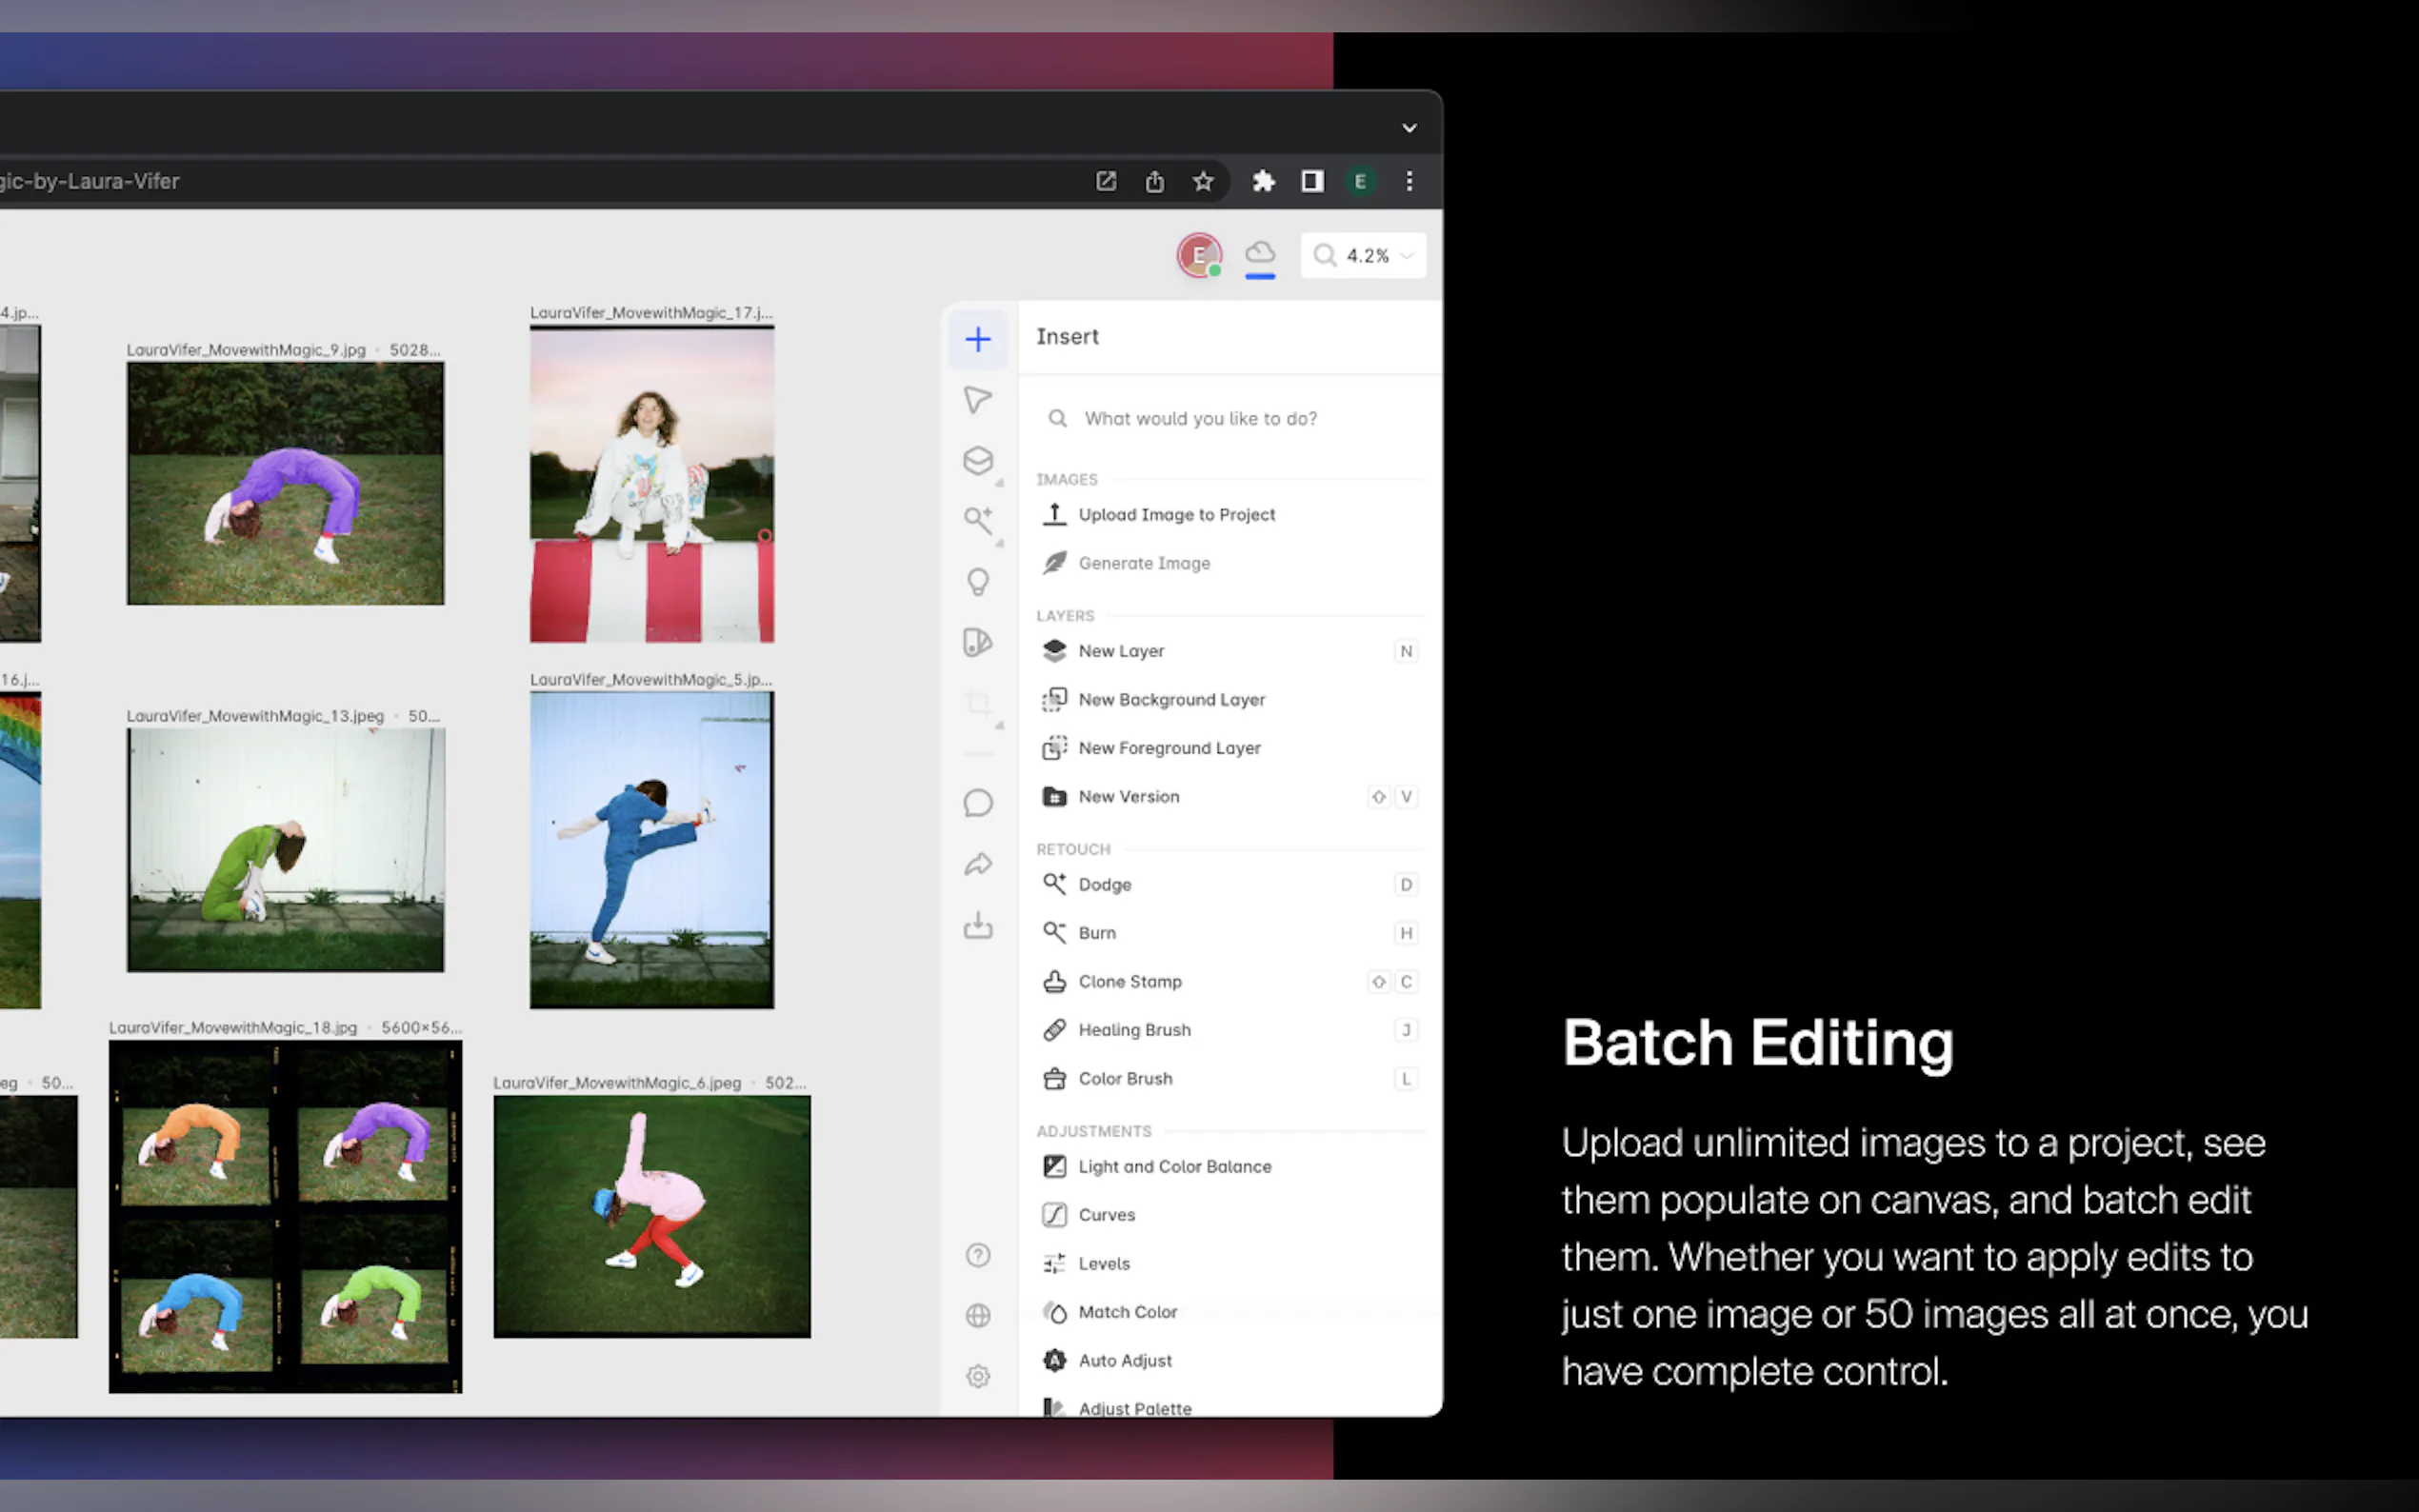Open the export download icon in sidebar
Image resolution: width=2419 pixels, height=1512 pixels.
pos(977,926)
